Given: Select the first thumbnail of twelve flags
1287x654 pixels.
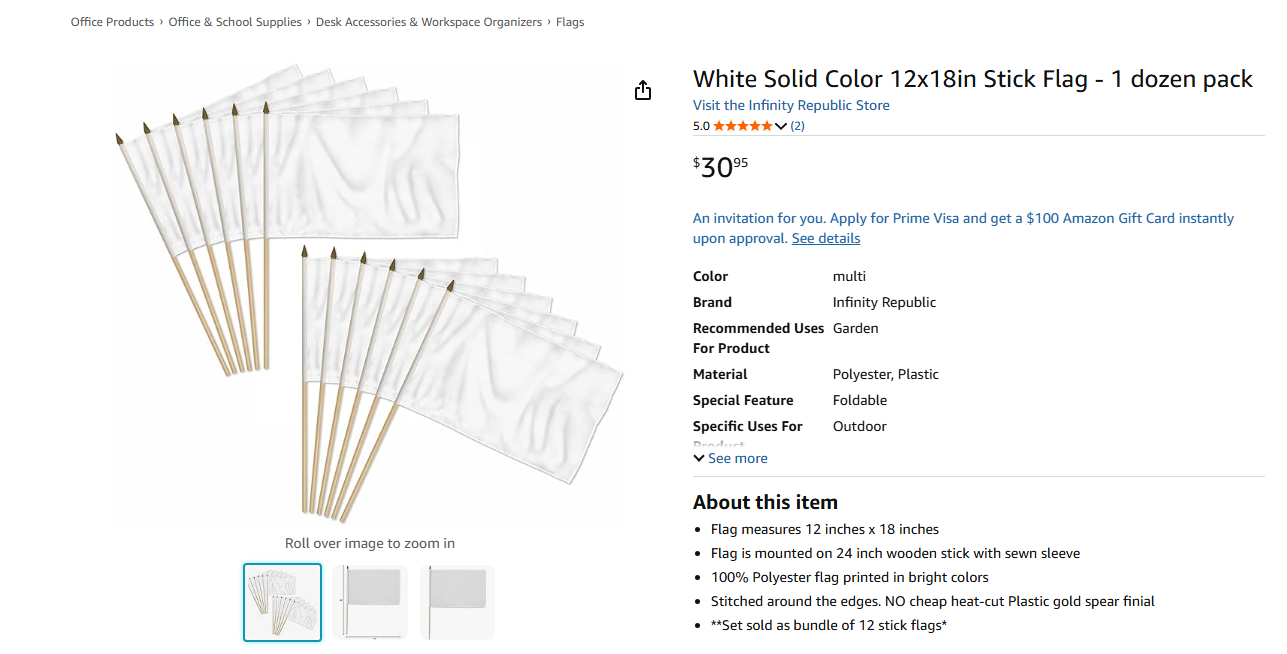Looking at the screenshot, I should point(283,602).
